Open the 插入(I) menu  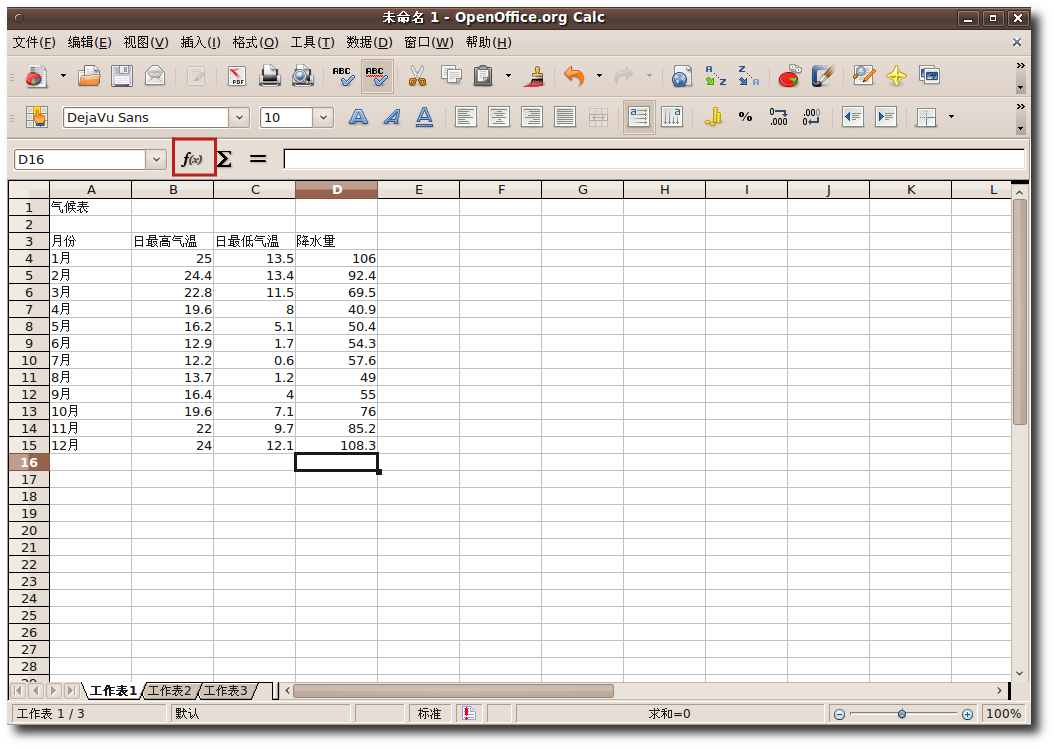(x=200, y=42)
